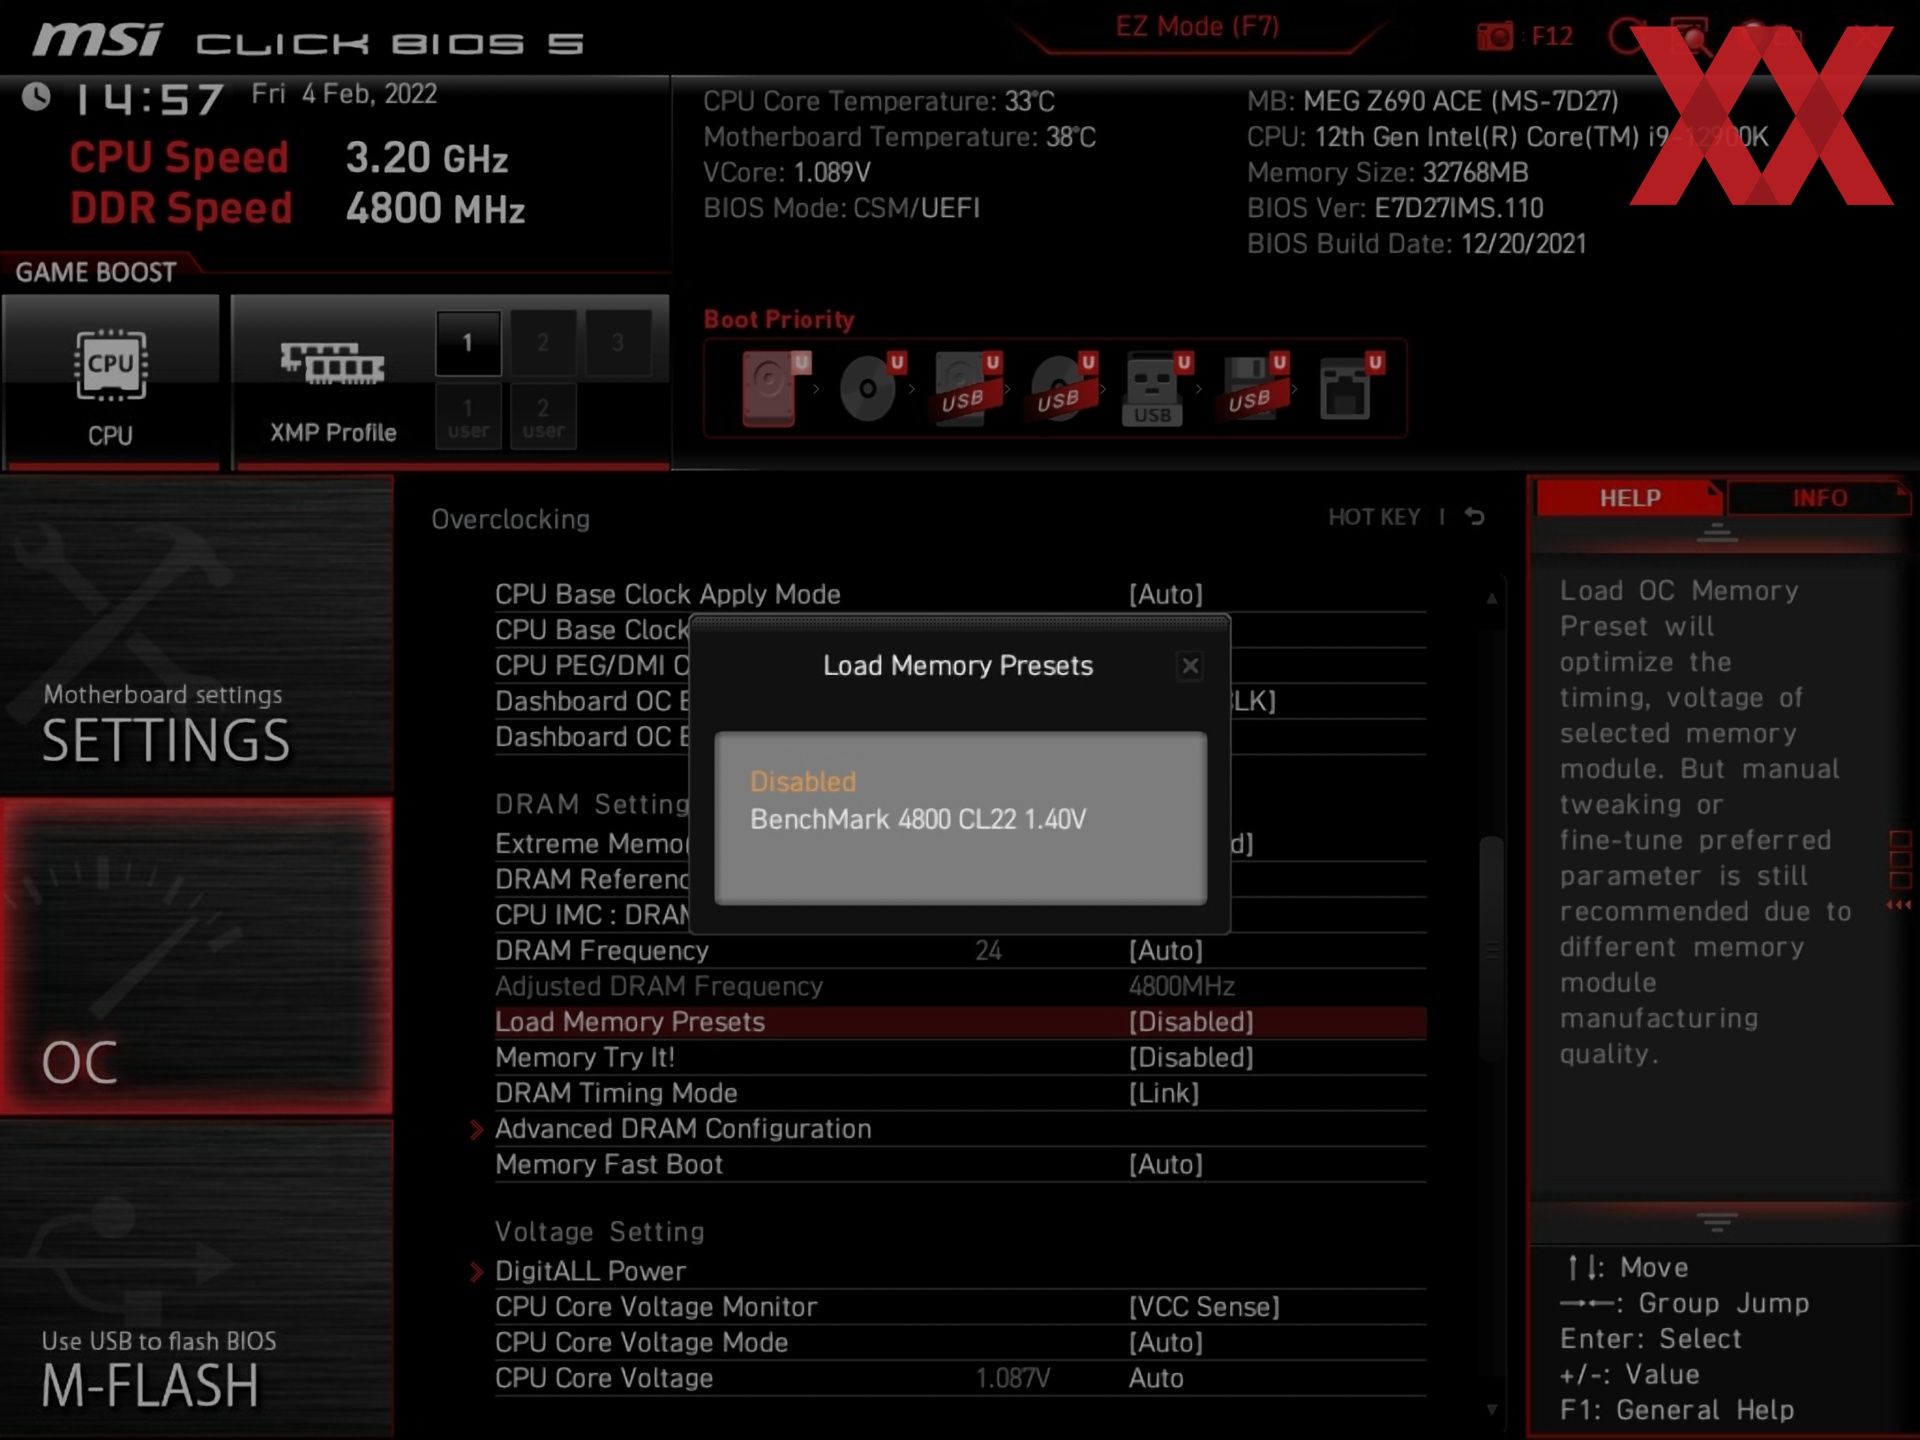Select the CD/DVD boot device icon
1920x1440 pixels.
click(x=870, y=388)
